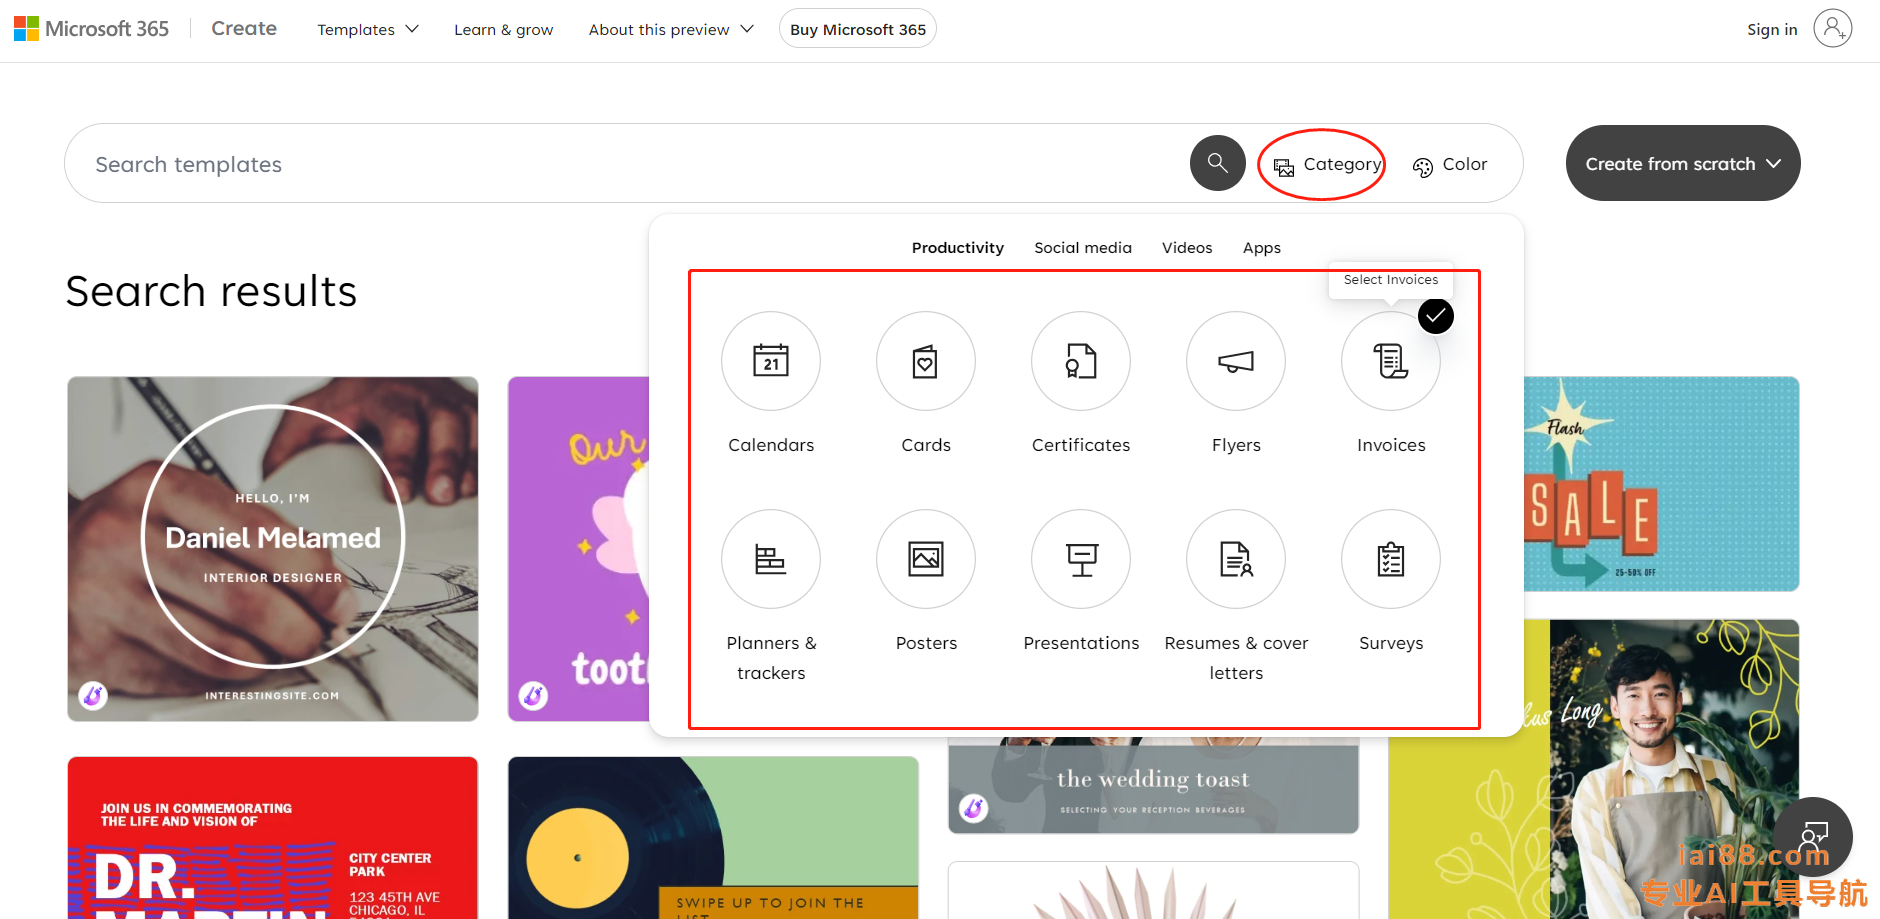Switch to Productivity tab

click(957, 248)
